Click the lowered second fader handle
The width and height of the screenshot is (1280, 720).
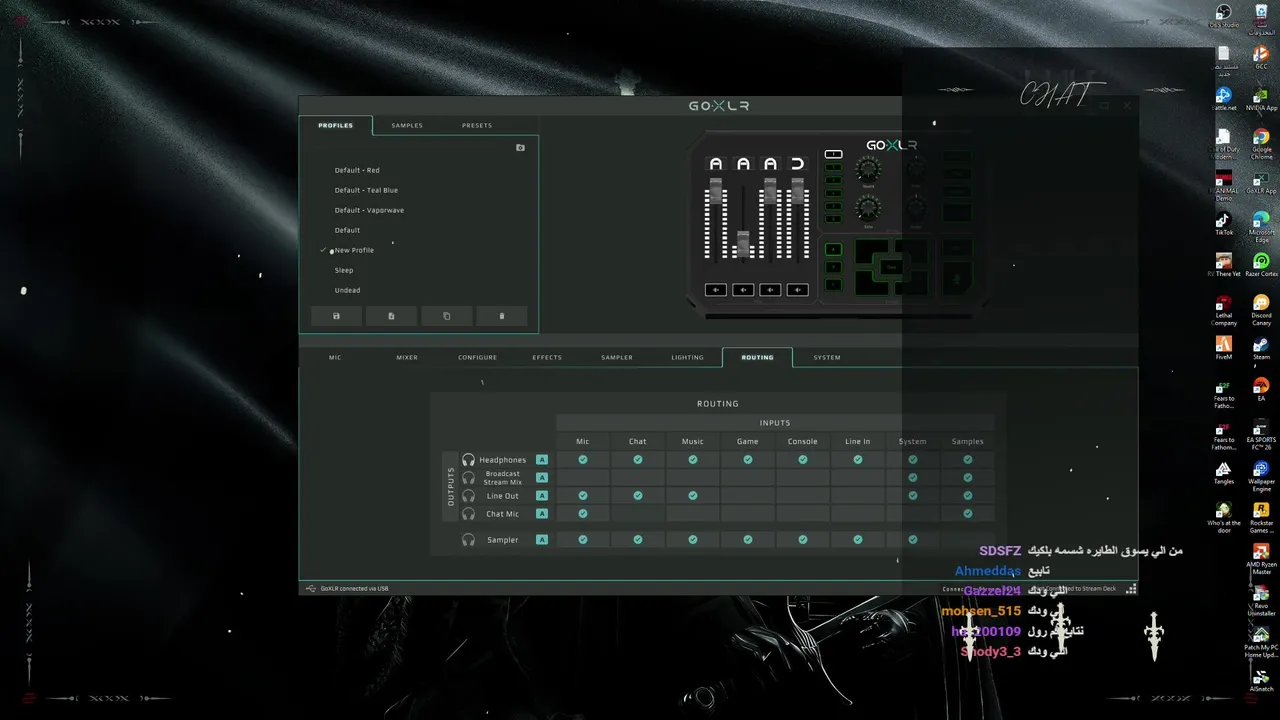click(x=743, y=242)
